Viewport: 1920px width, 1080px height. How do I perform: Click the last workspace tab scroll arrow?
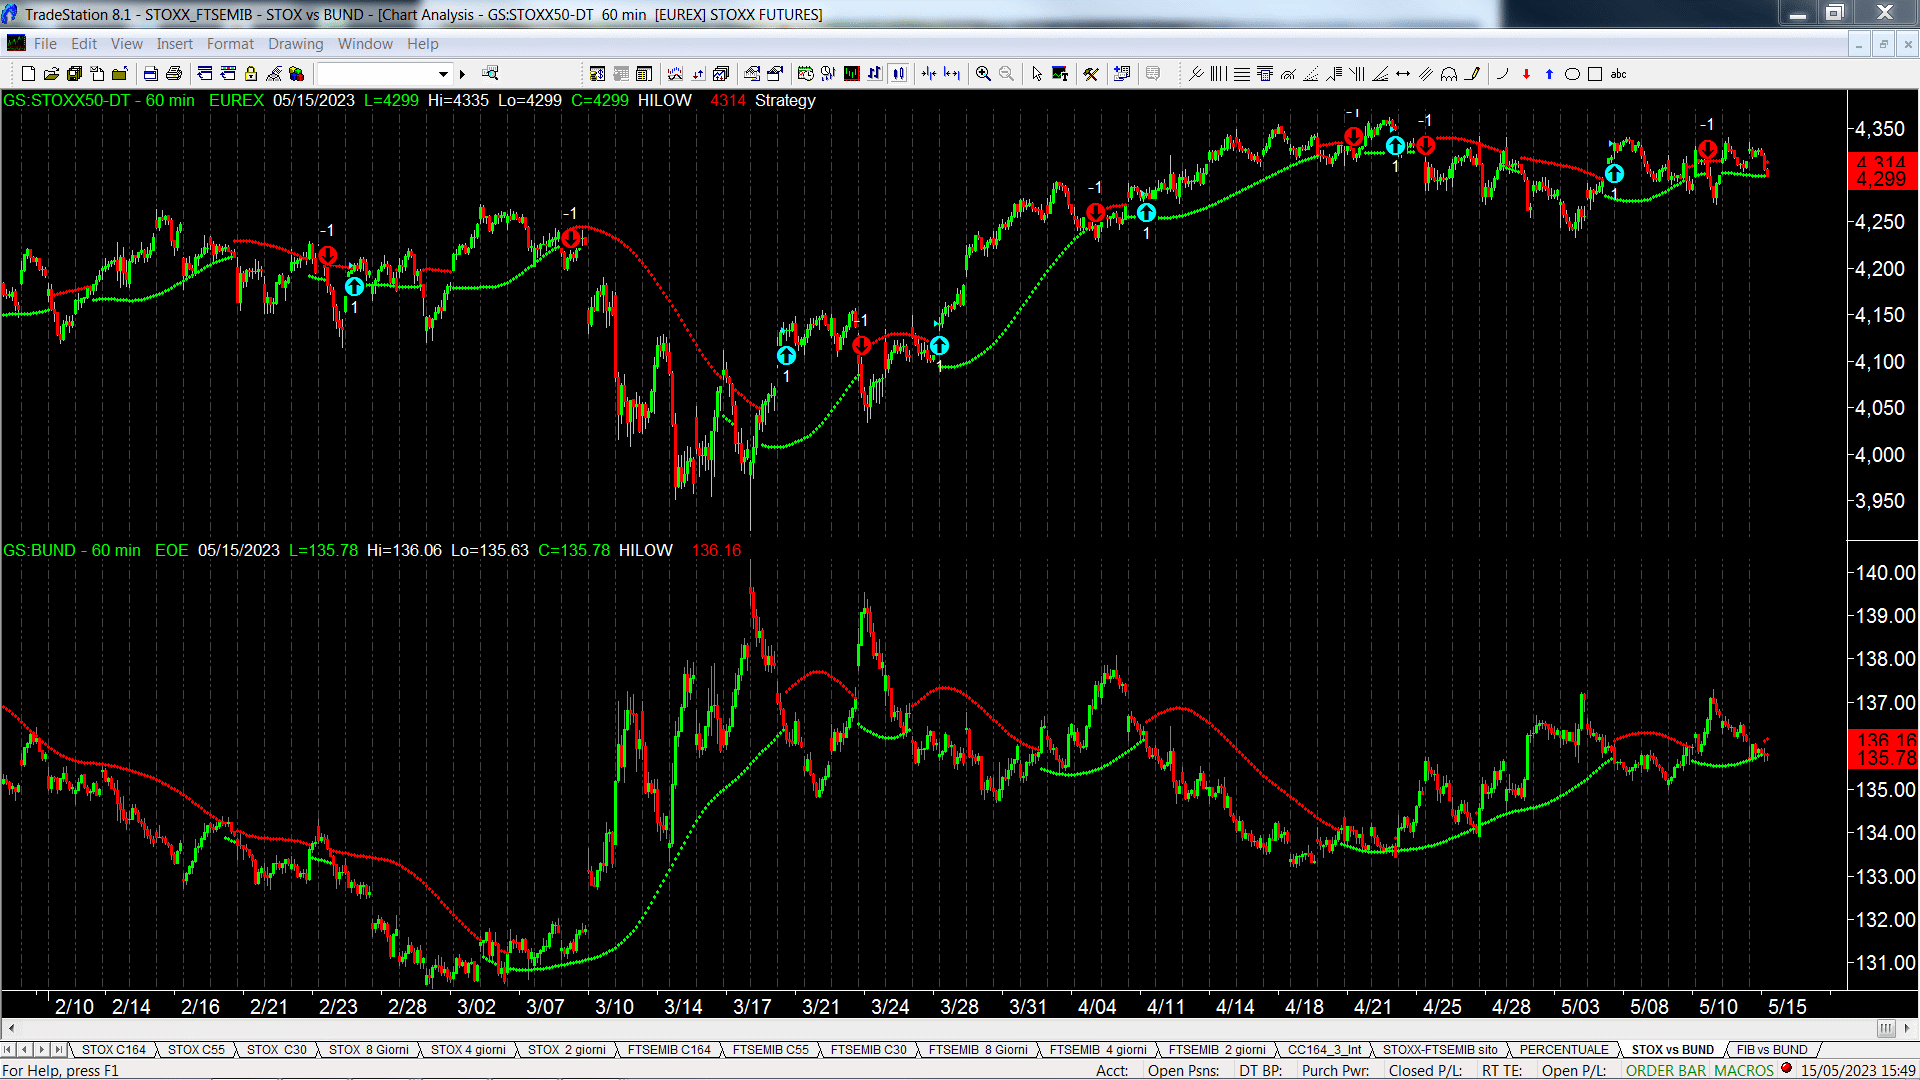click(x=59, y=1050)
